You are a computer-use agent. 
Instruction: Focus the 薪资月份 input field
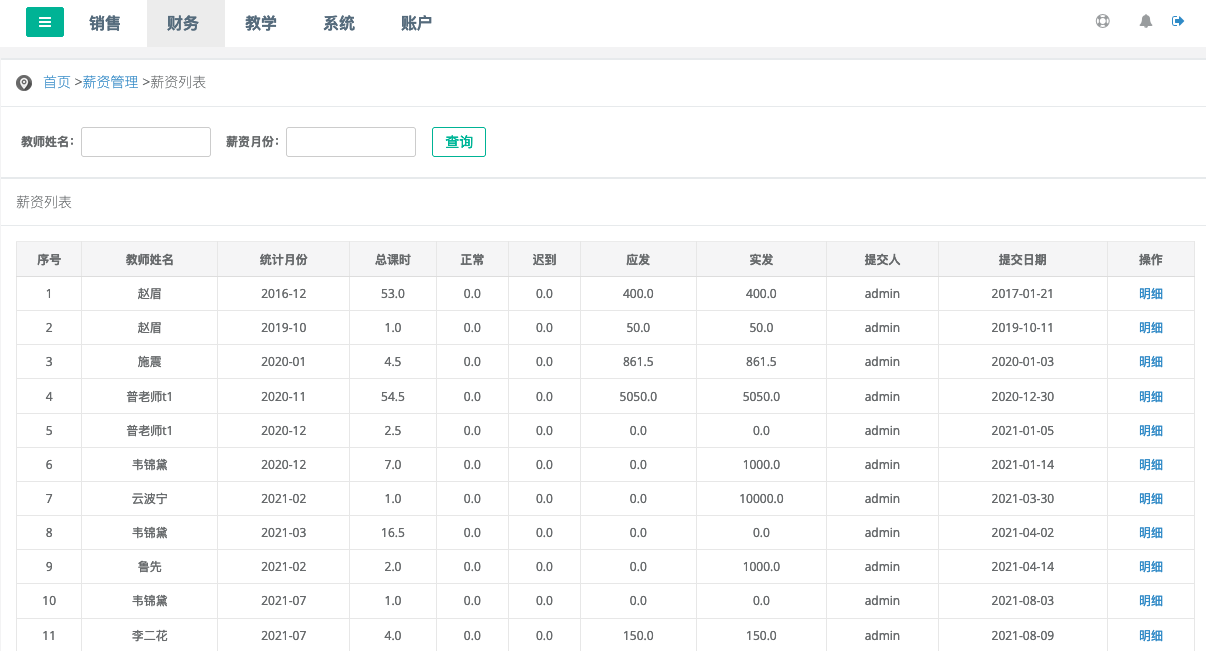(x=351, y=142)
